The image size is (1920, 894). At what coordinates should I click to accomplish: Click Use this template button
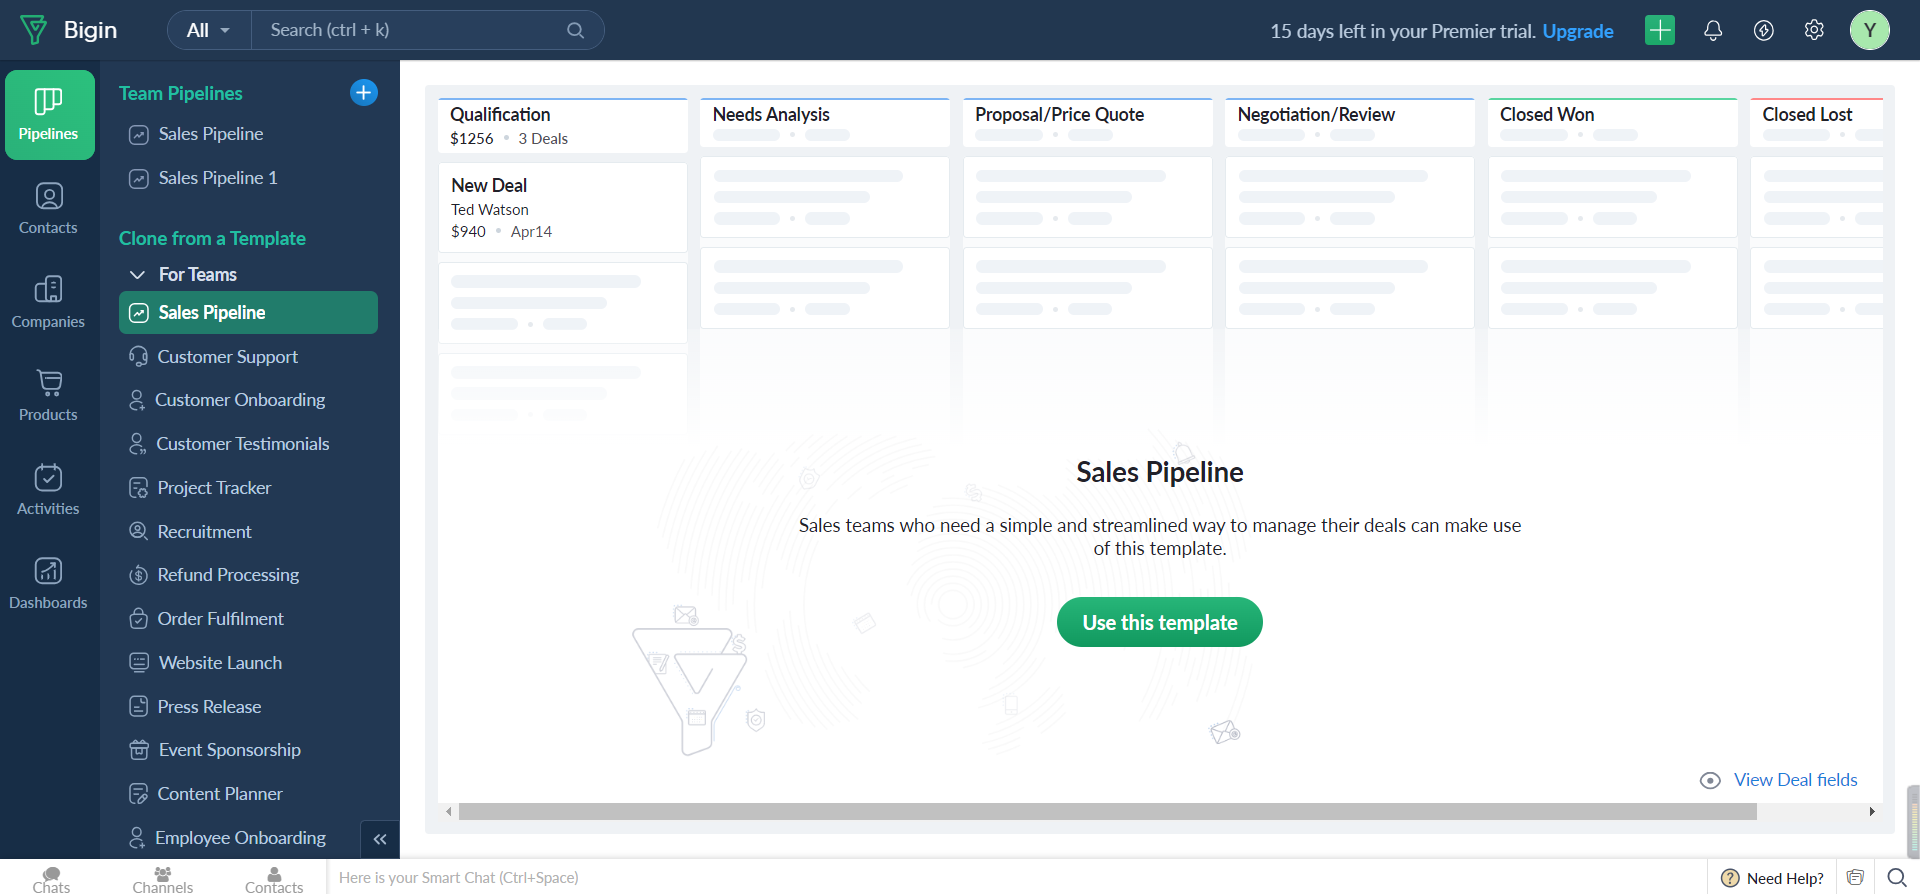pyautogui.click(x=1159, y=622)
